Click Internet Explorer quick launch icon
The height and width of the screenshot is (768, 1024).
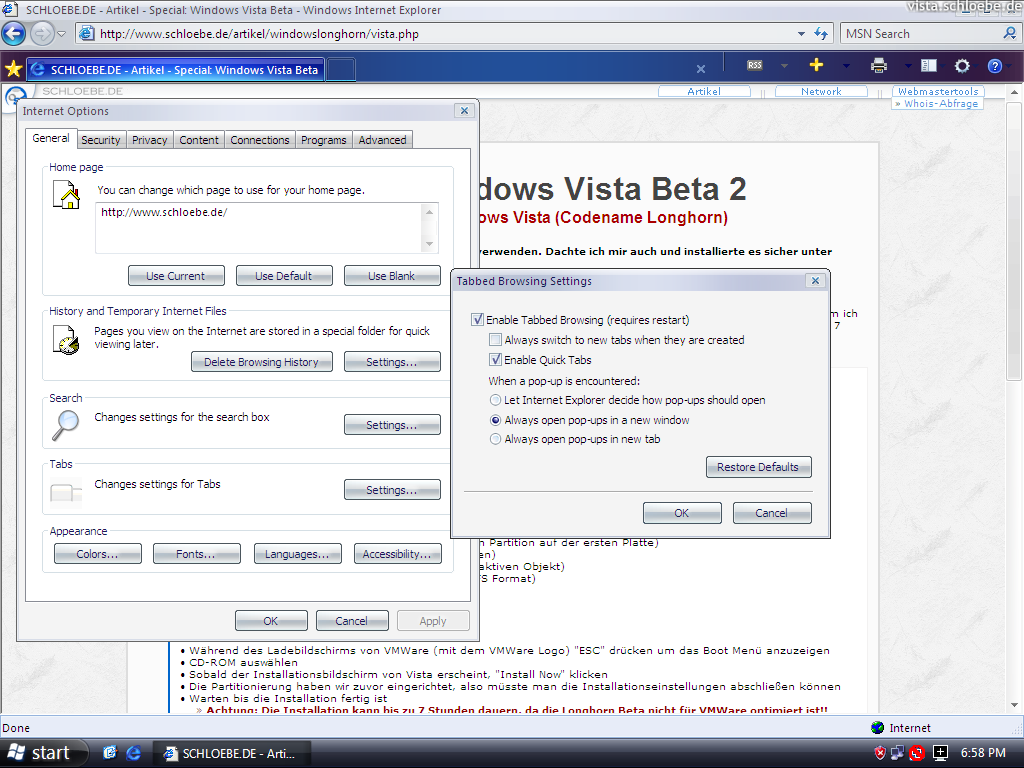[133, 753]
